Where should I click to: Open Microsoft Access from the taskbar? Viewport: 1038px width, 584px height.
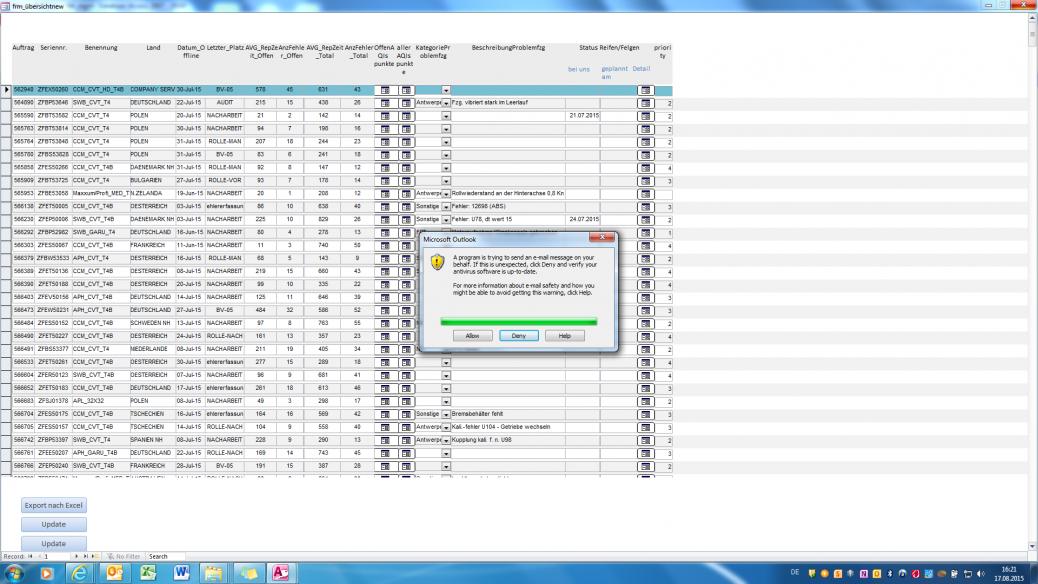[280, 573]
